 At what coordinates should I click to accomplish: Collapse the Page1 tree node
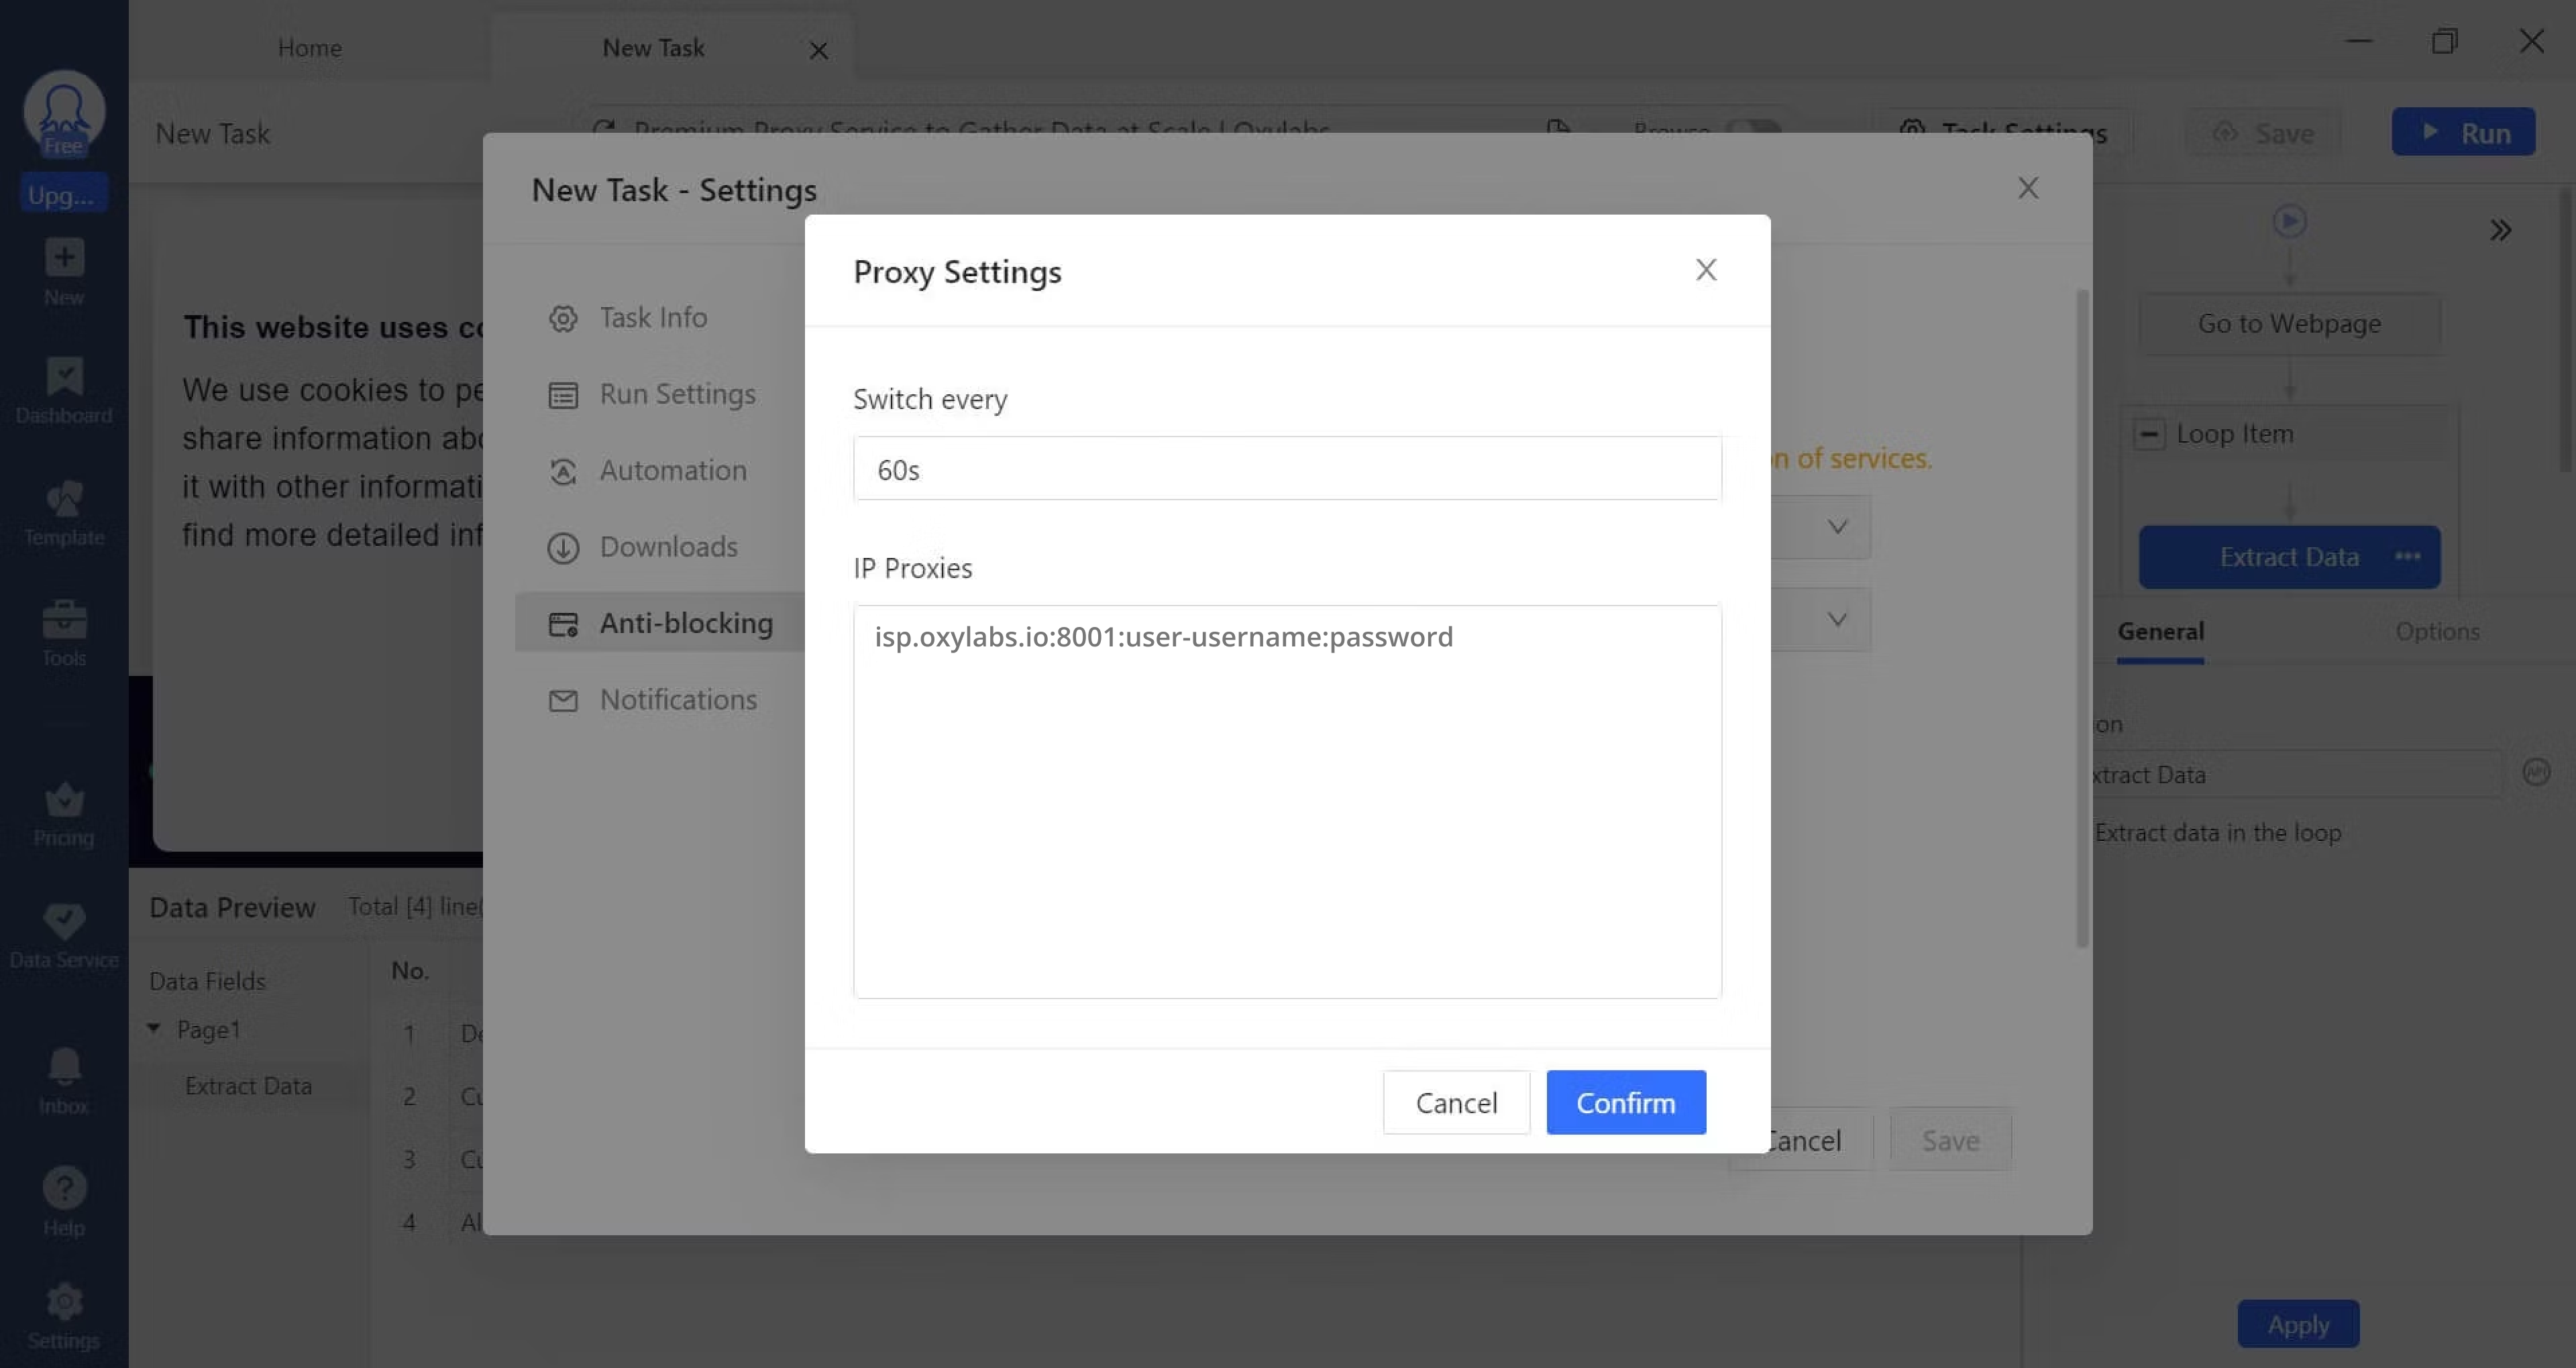pos(154,1028)
